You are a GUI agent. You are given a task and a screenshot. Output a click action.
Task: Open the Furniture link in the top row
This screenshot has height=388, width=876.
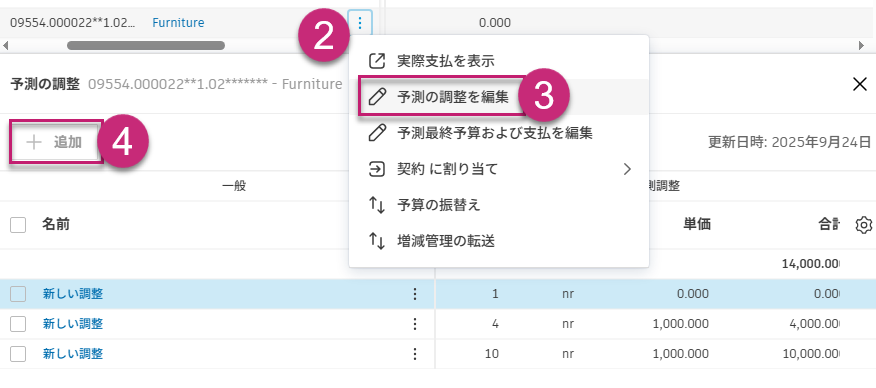[178, 23]
